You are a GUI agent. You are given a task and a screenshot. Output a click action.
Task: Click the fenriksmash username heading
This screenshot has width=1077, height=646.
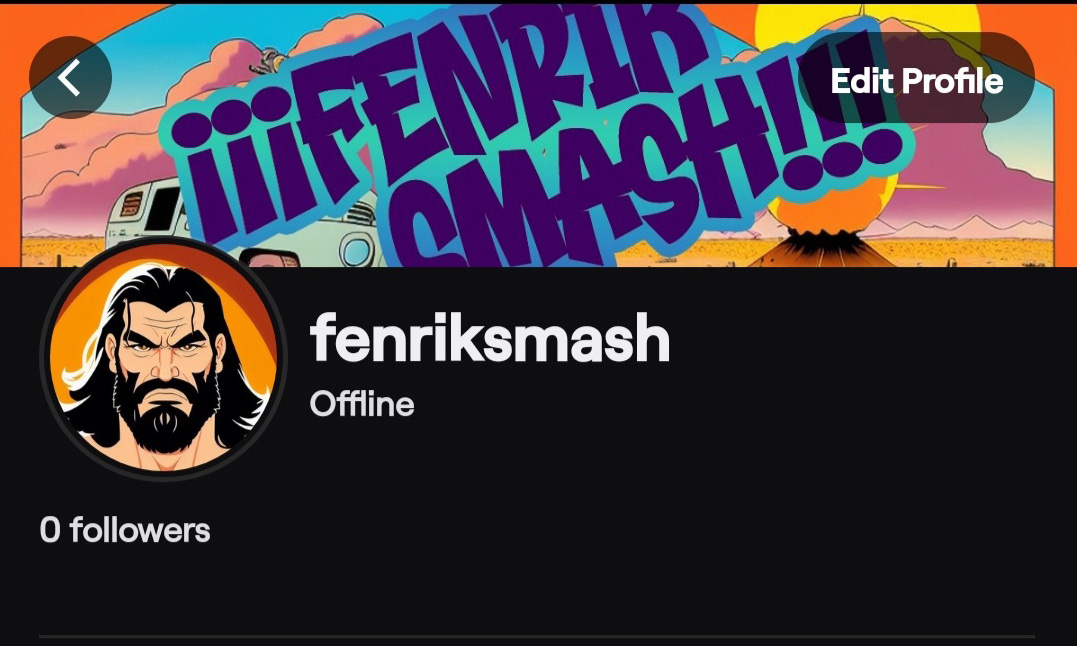(490, 338)
